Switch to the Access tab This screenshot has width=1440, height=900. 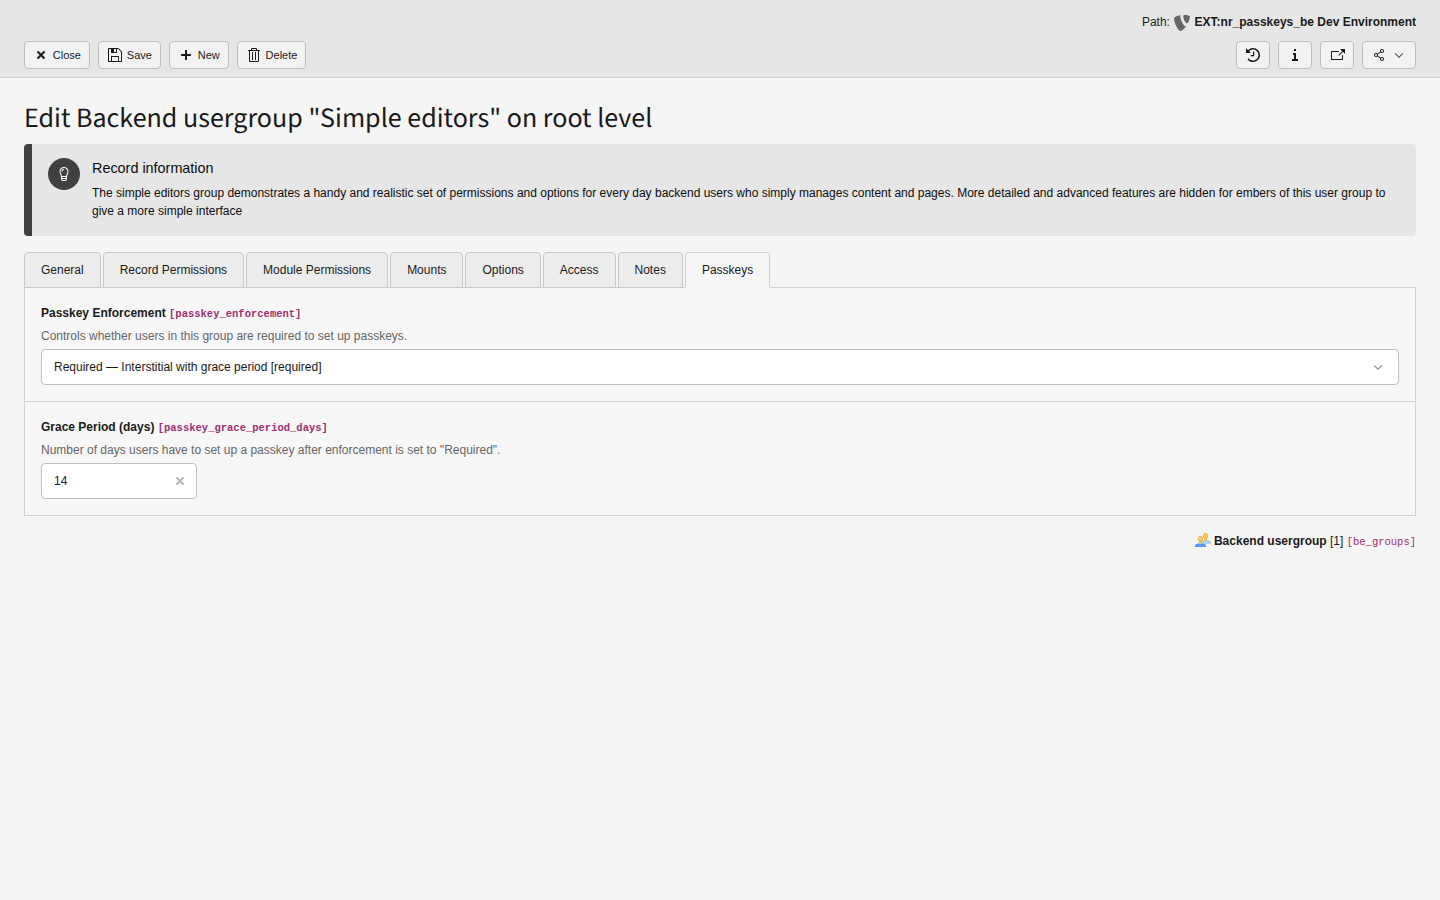[579, 270]
